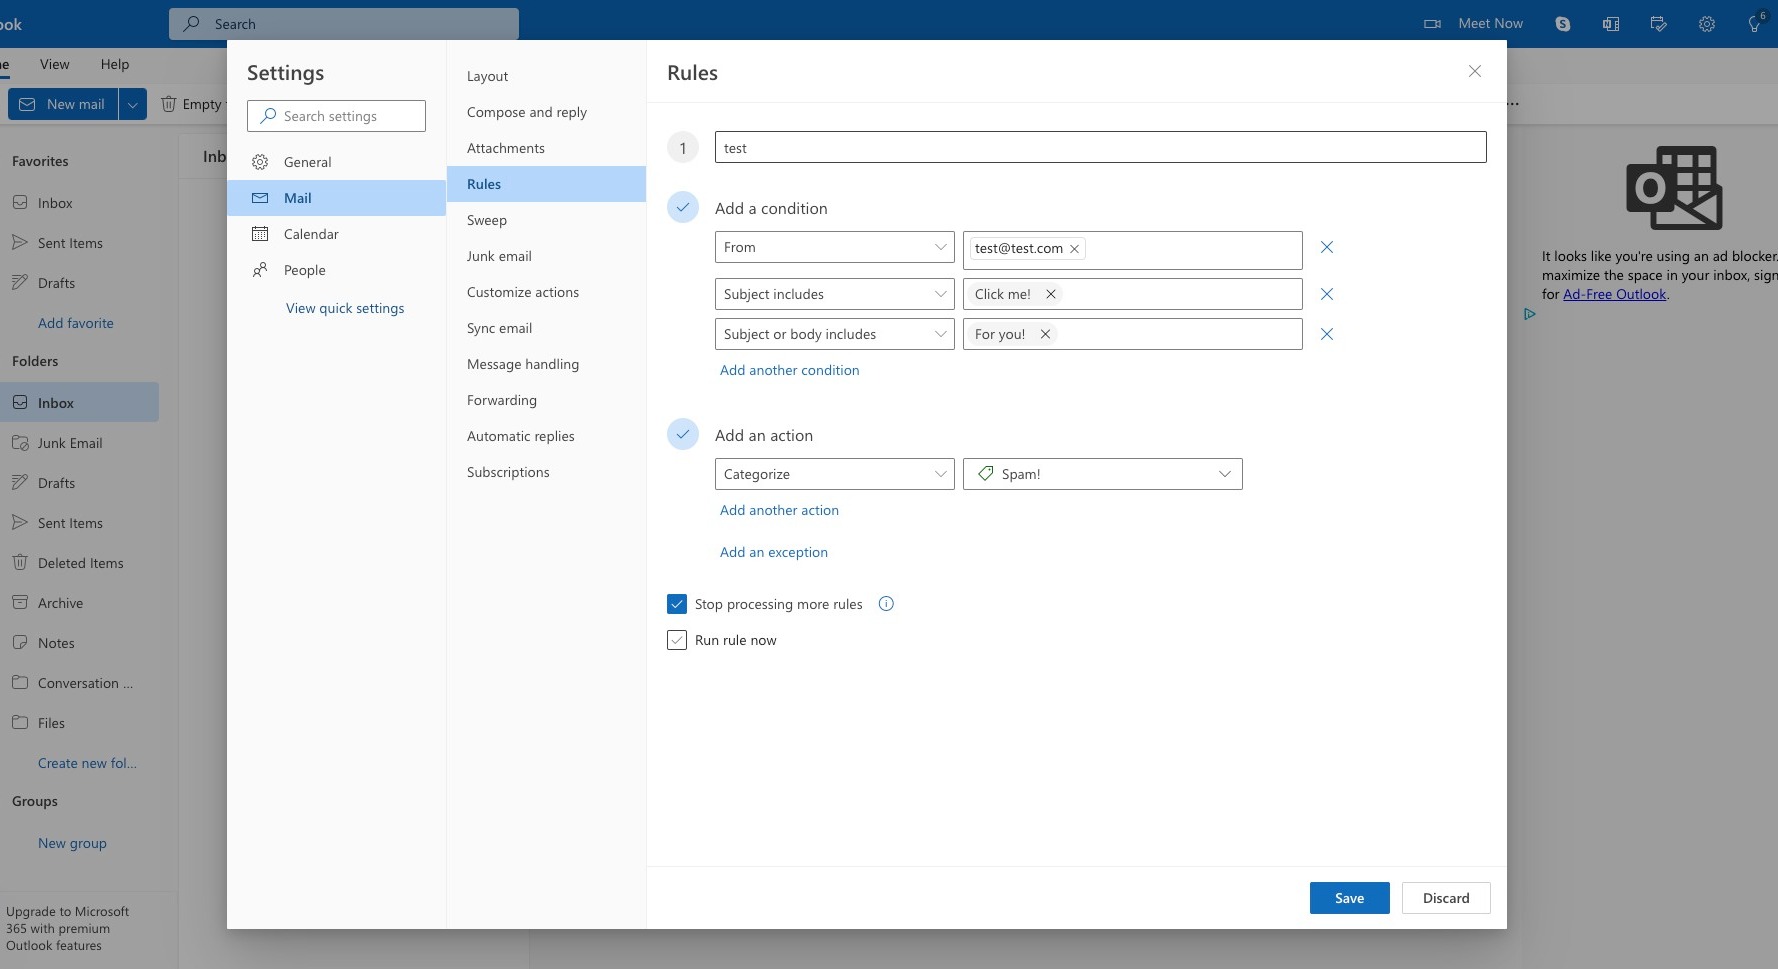Go to Automatic replies settings

point(520,436)
